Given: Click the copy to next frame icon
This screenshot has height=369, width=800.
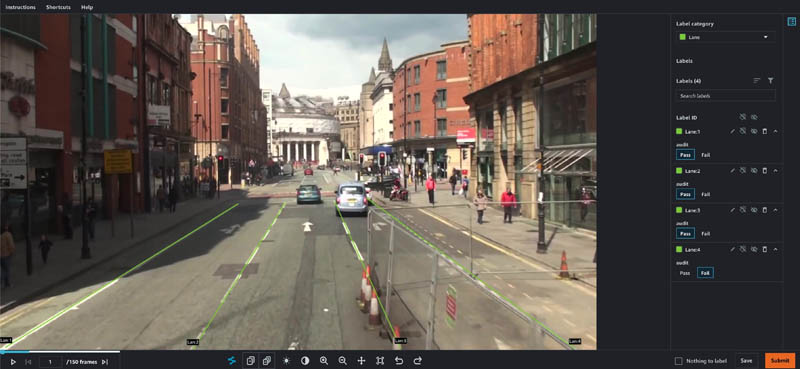Looking at the screenshot, I should click(251, 361).
